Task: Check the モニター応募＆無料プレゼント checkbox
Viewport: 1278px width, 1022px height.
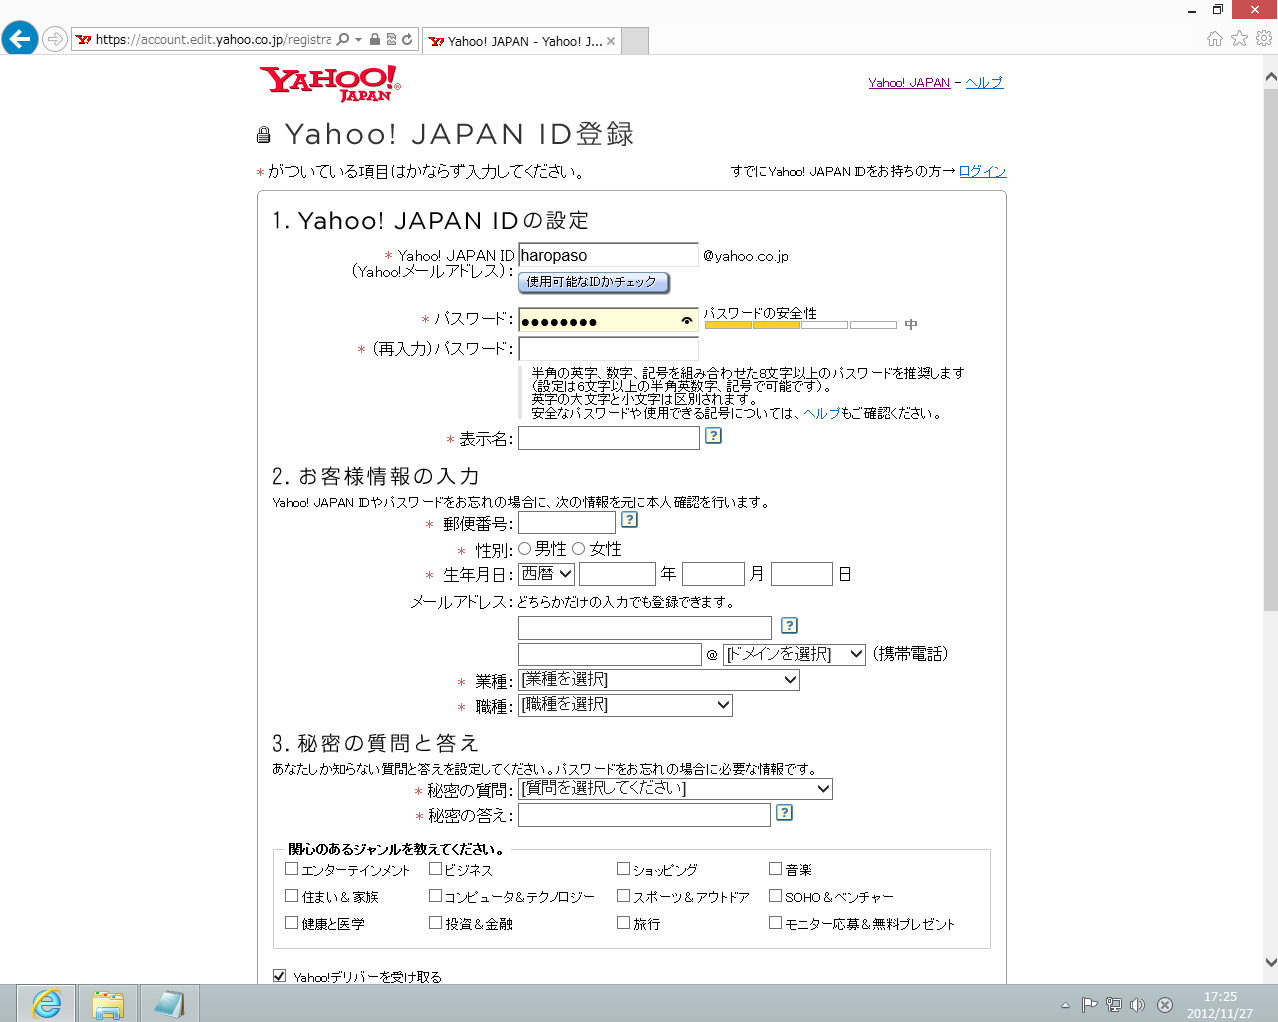Action: [775, 923]
